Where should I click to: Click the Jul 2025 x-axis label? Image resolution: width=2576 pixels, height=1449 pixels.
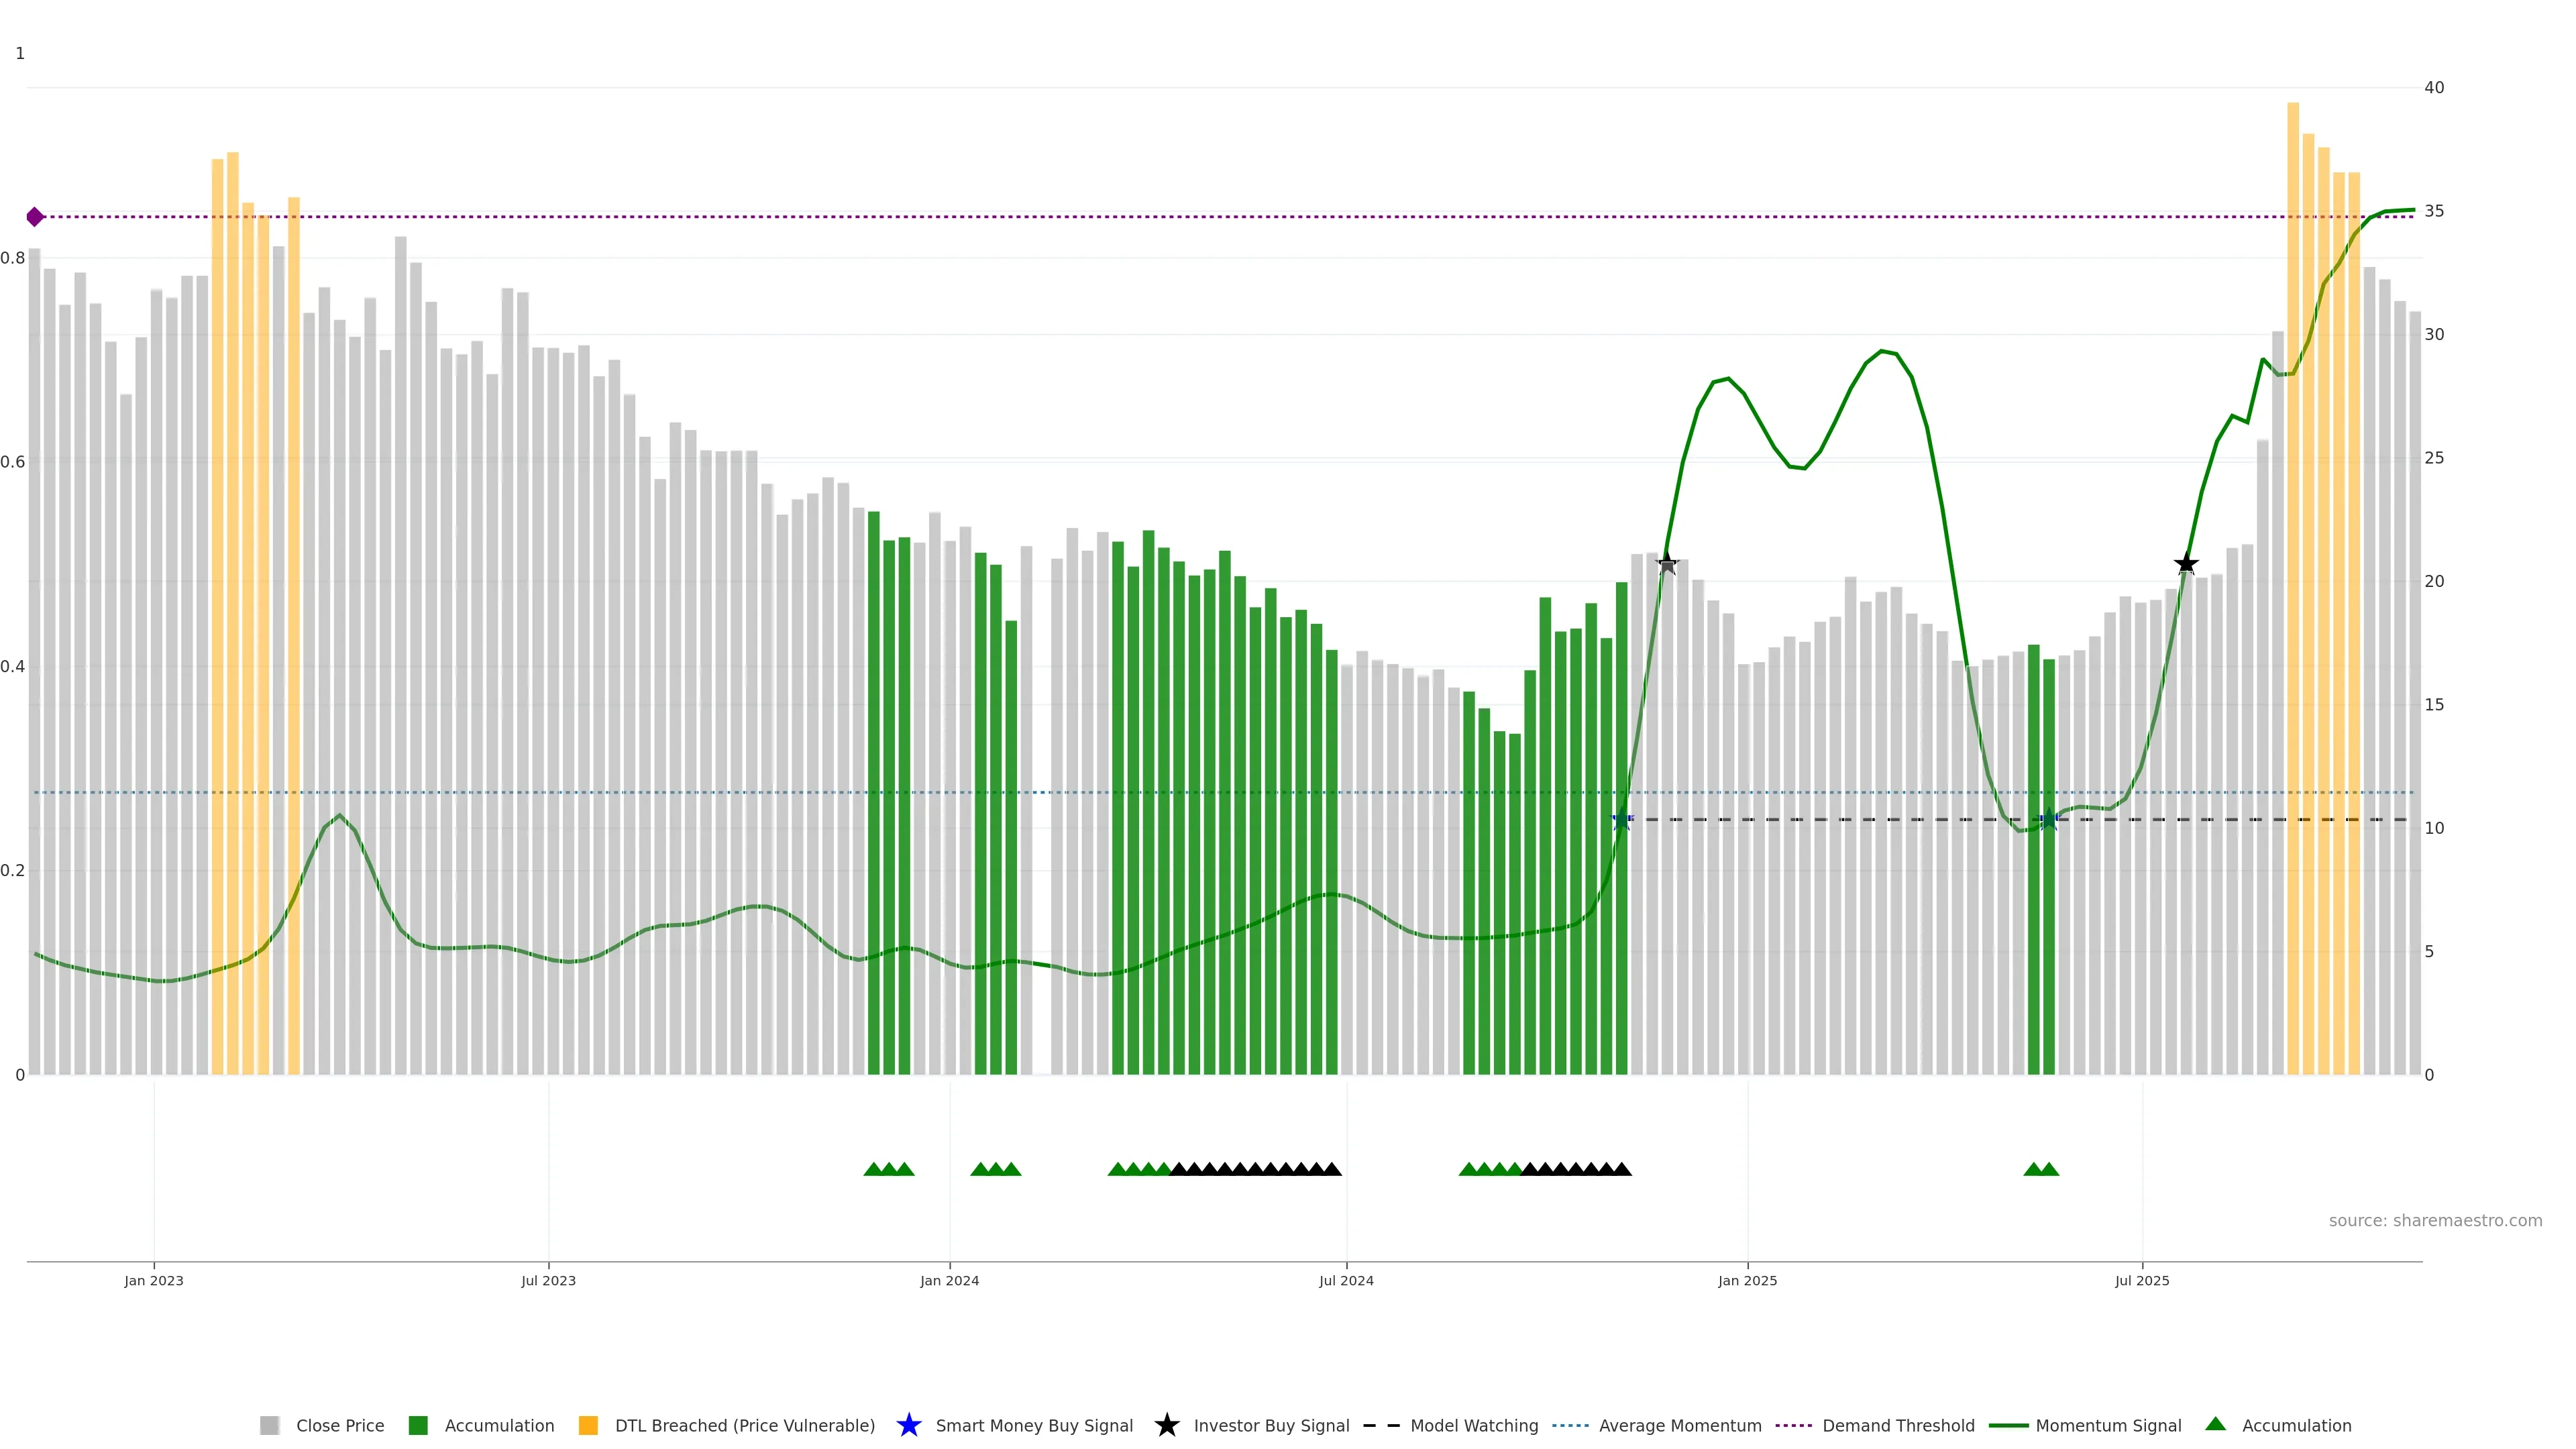coord(2141,1280)
